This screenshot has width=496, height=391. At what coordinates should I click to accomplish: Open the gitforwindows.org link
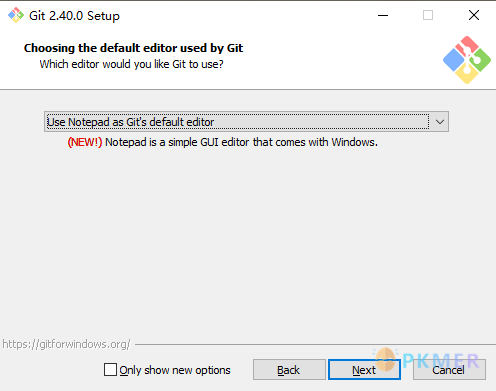(66, 344)
